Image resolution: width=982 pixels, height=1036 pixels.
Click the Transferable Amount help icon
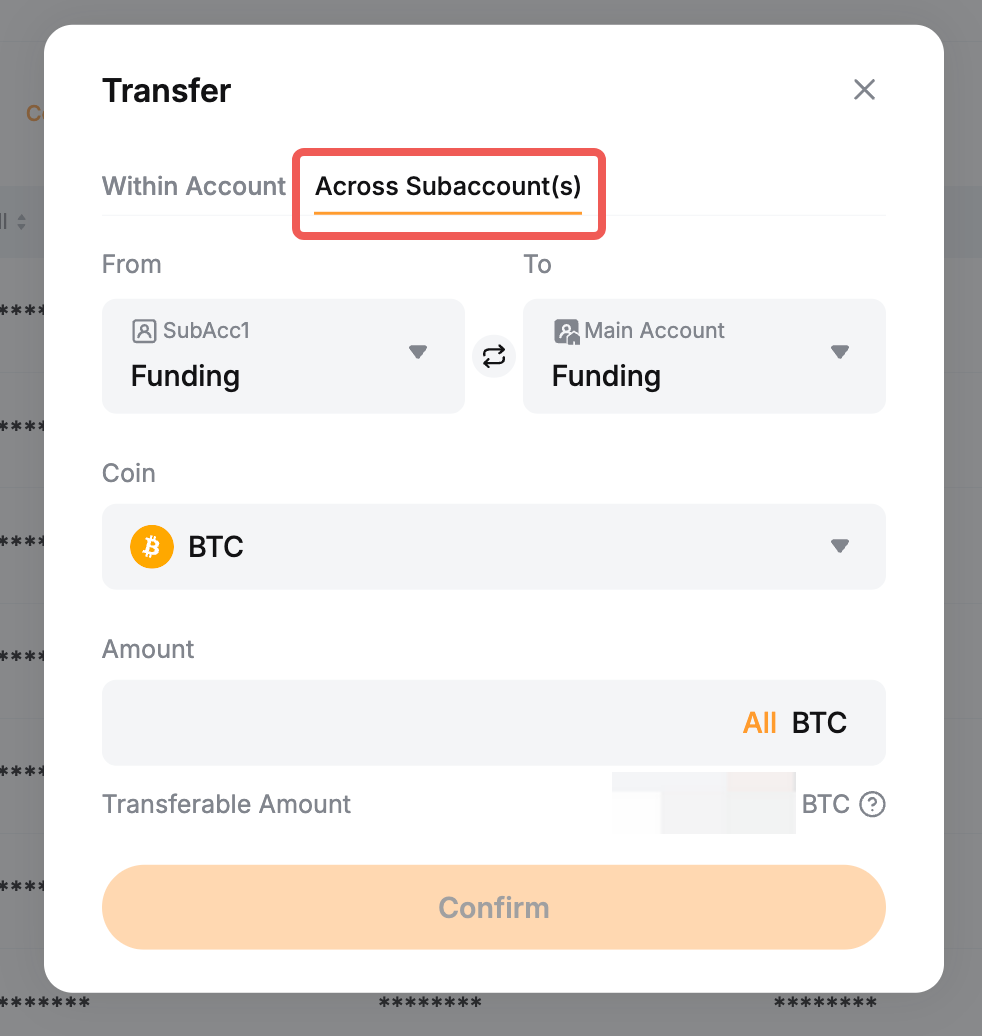[x=873, y=804]
